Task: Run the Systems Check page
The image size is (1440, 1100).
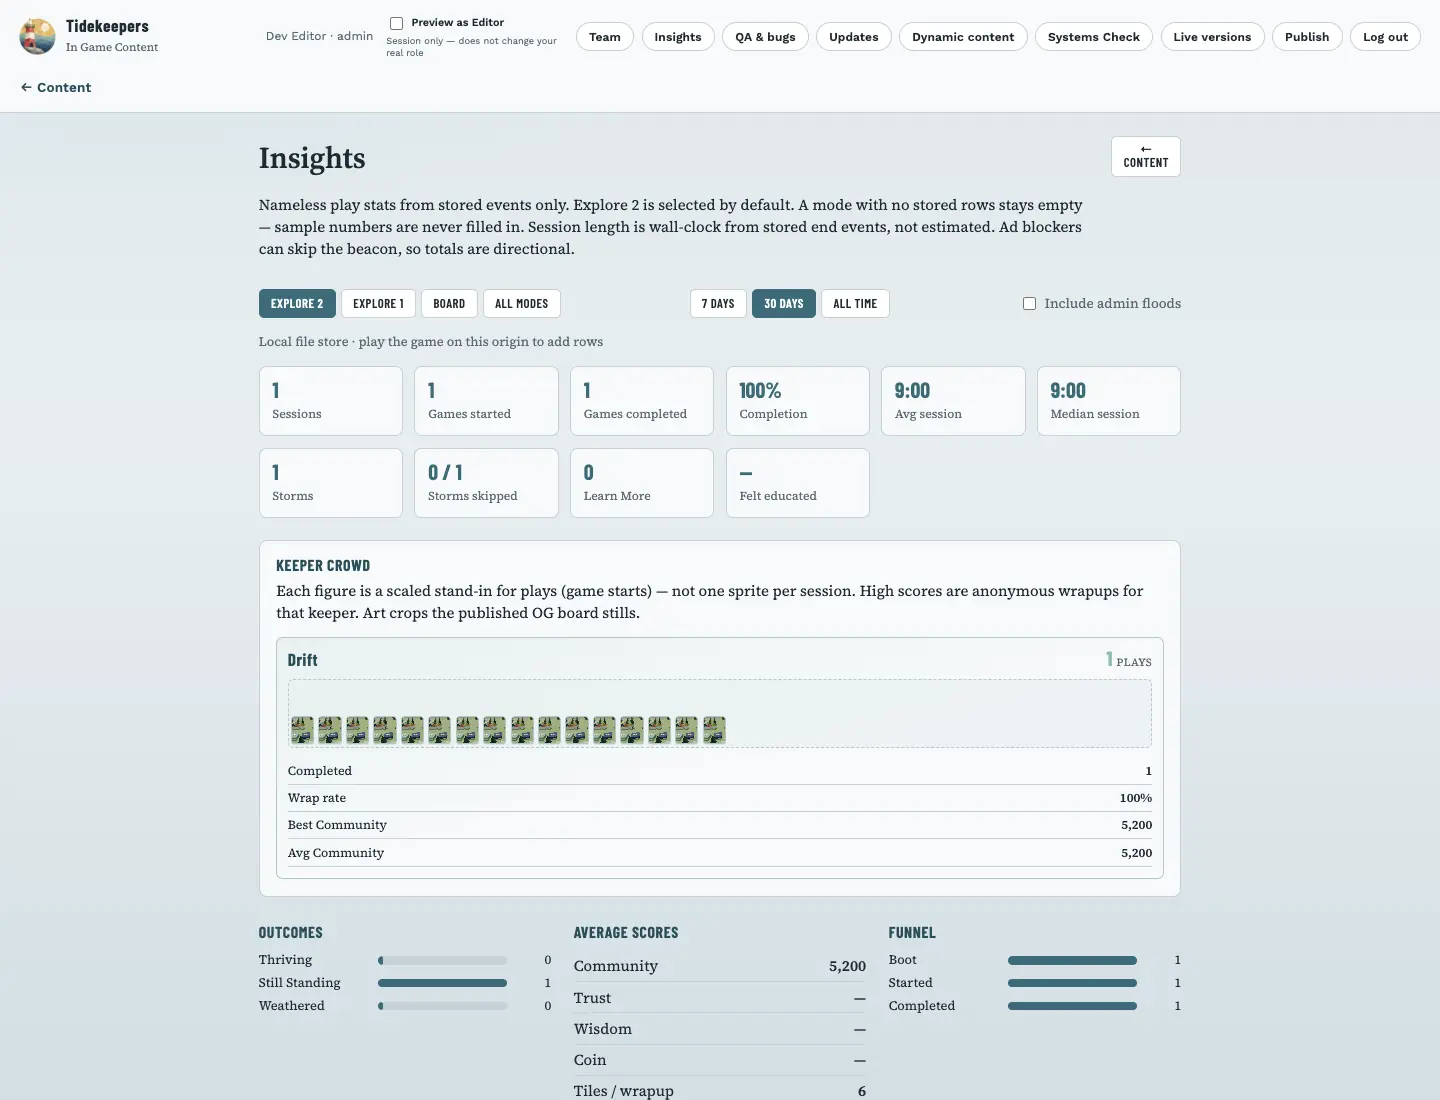Action: coord(1094,37)
